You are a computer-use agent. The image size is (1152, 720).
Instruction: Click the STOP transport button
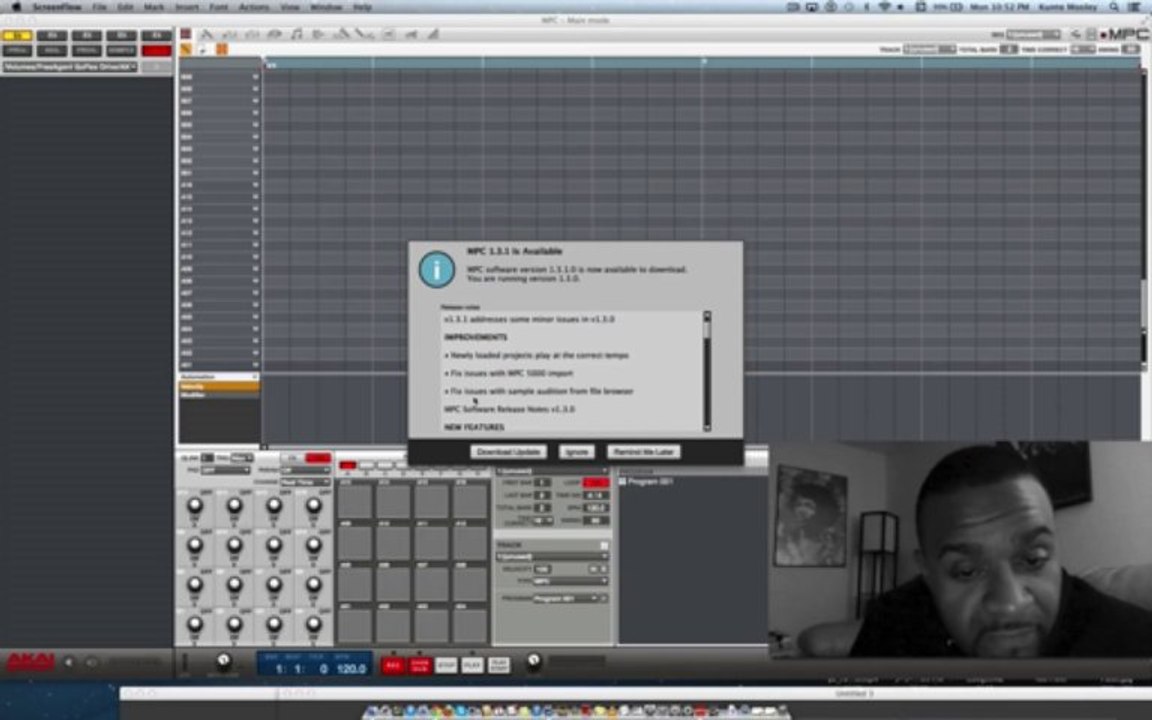point(446,666)
